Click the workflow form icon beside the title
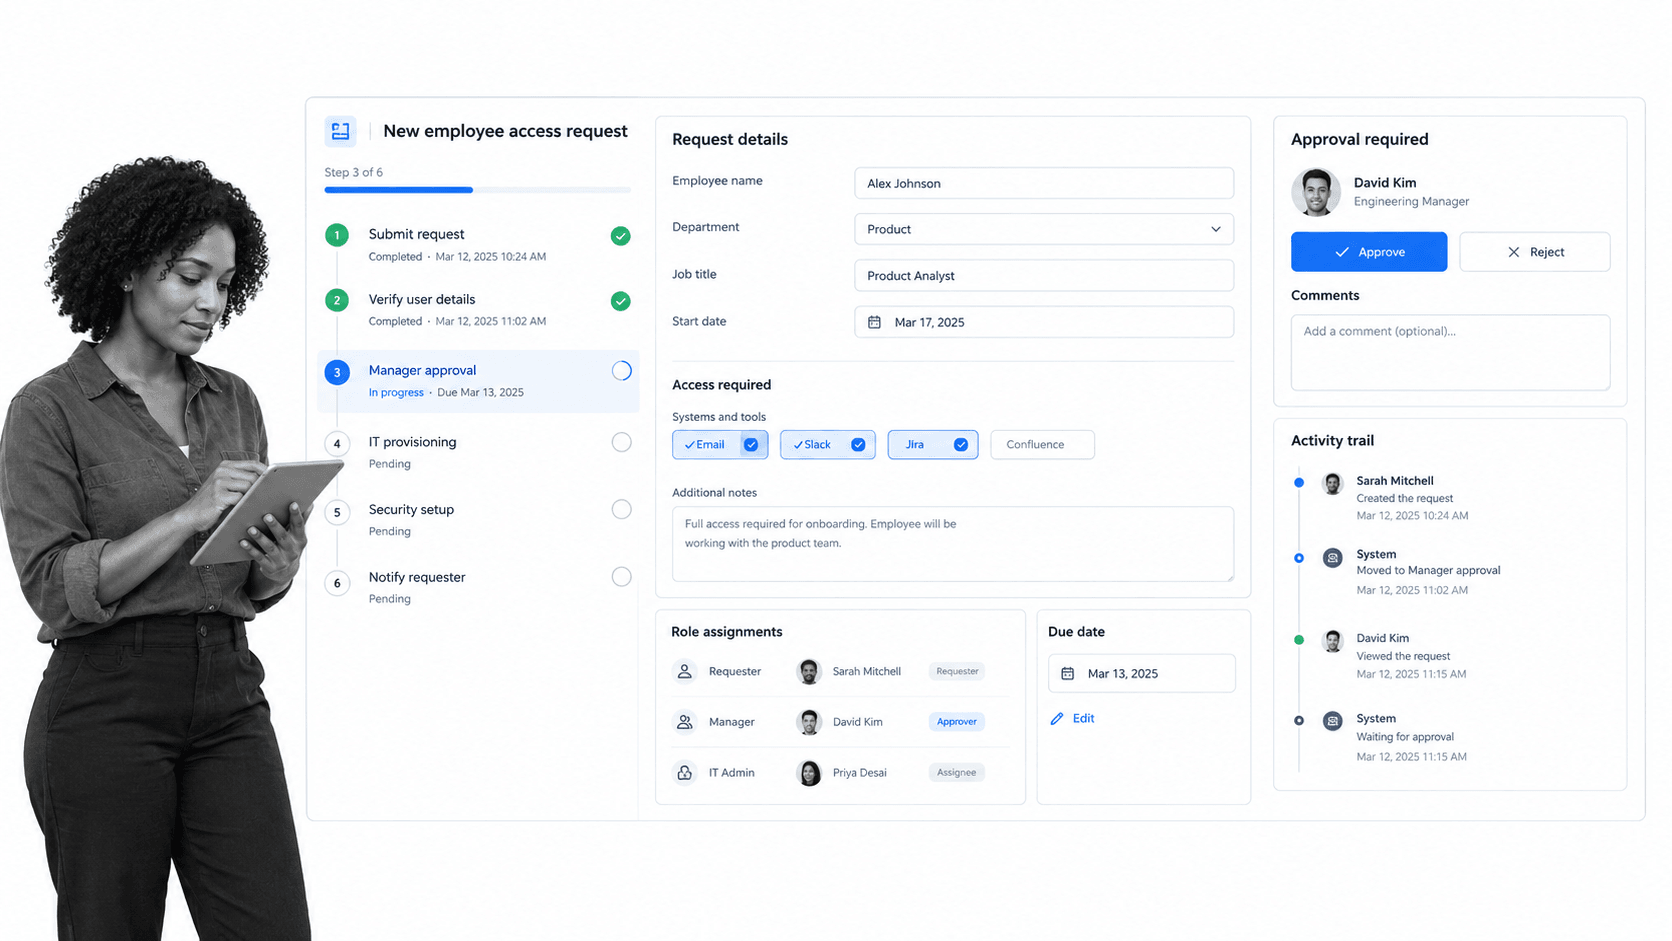 click(x=340, y=131)
